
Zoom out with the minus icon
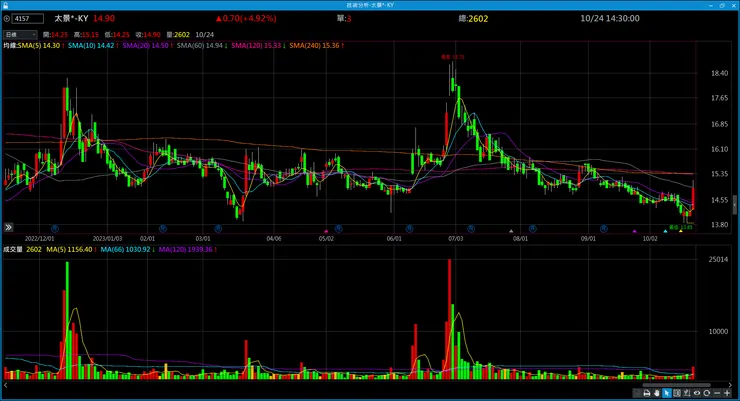[x=717, y=393]
